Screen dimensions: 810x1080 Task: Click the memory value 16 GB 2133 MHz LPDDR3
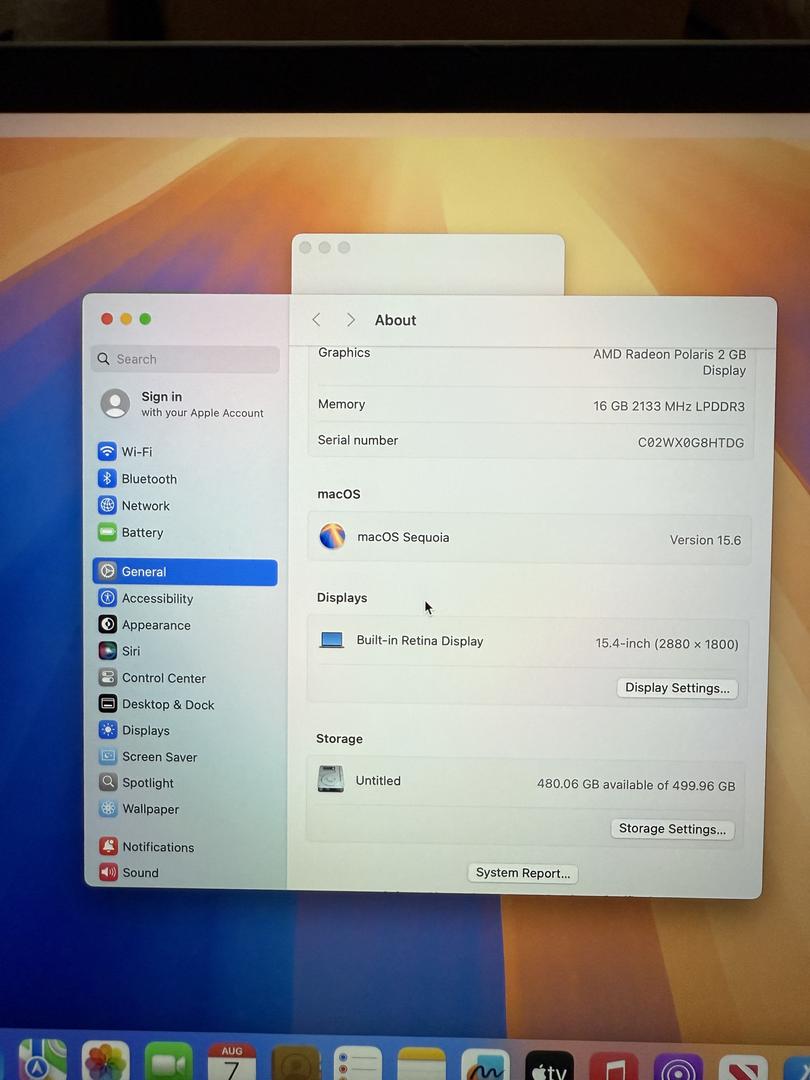tap(669, 406)
